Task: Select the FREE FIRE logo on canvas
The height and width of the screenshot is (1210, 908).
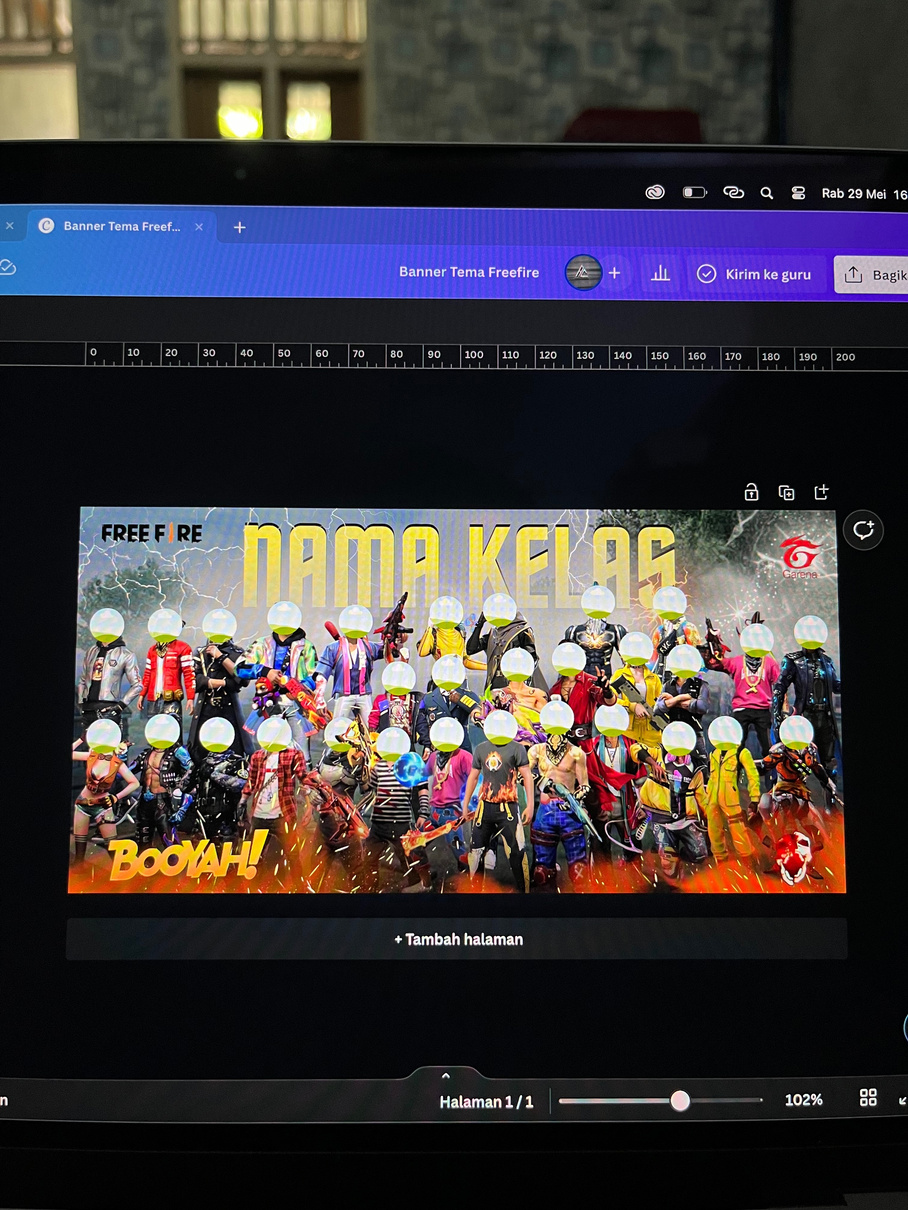Action: [x=152, y=533]
